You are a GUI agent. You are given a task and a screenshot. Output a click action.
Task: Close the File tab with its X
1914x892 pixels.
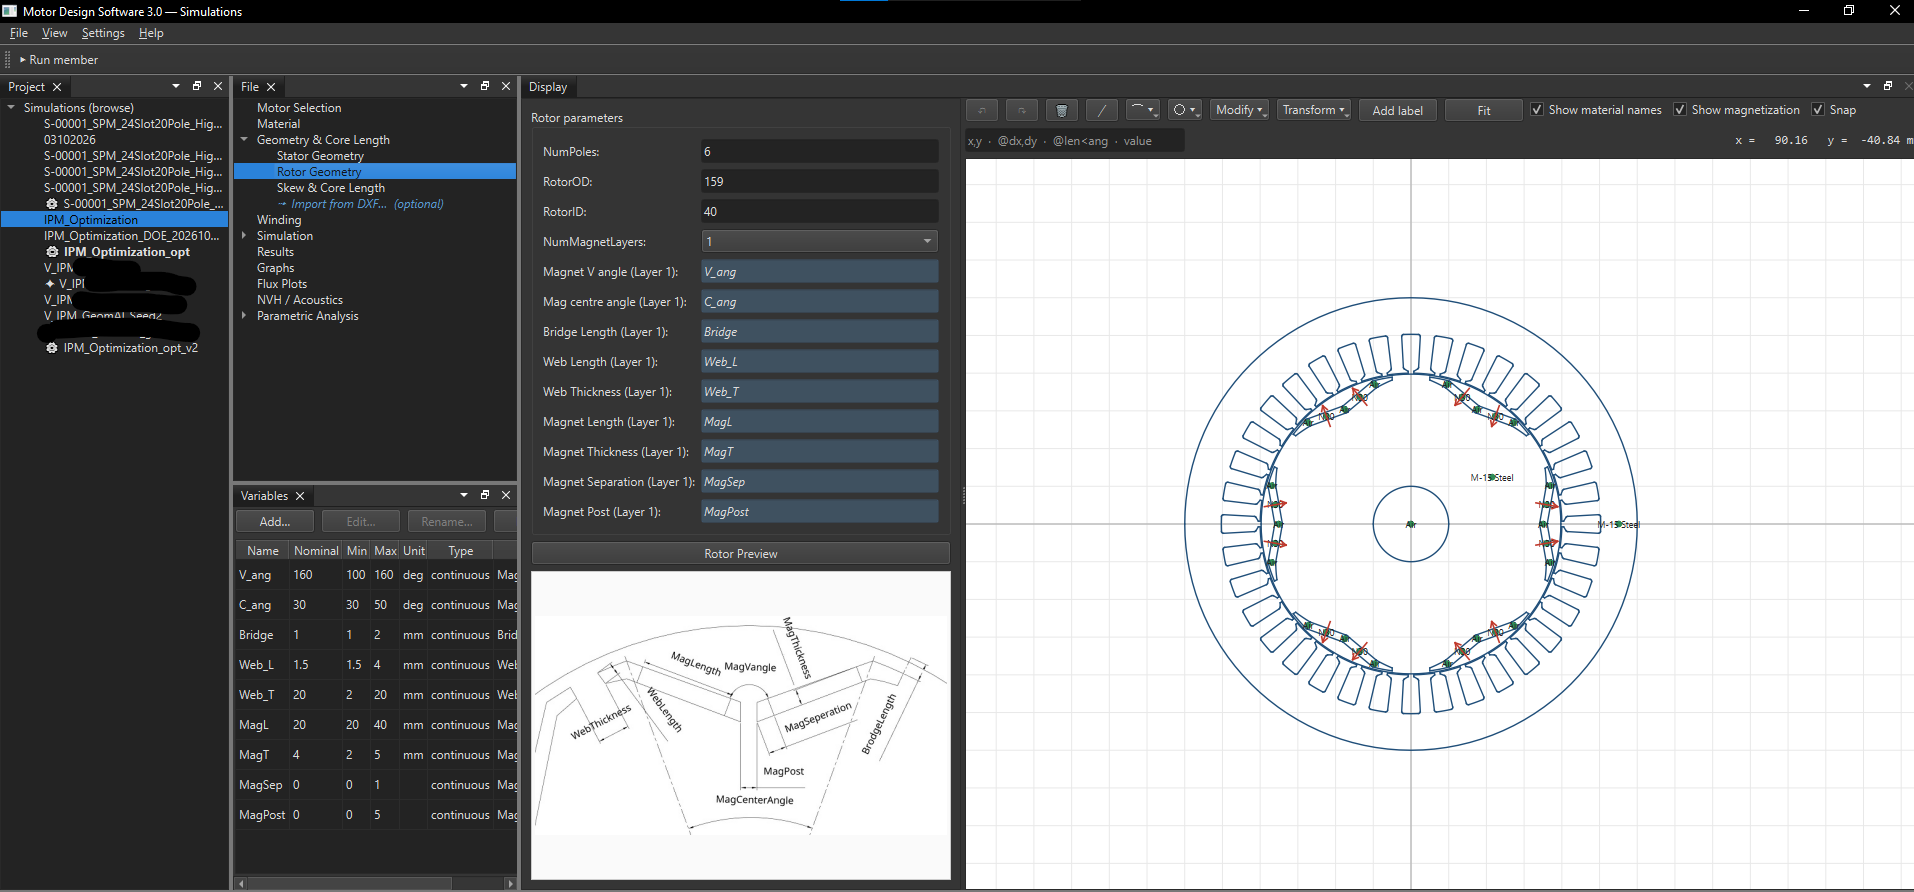[x=271, y=87]
